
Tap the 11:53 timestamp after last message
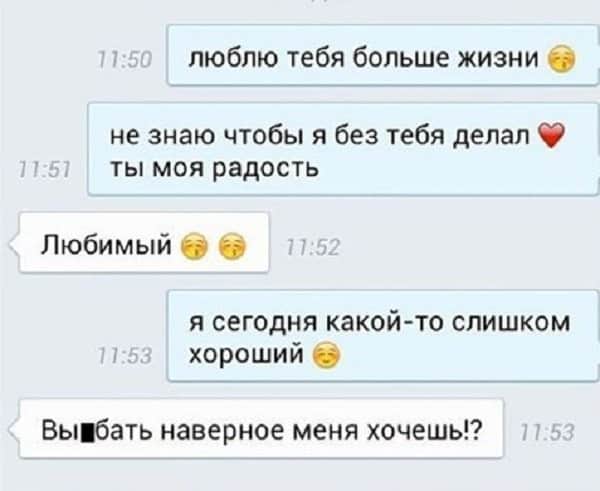tap(548, 432)
